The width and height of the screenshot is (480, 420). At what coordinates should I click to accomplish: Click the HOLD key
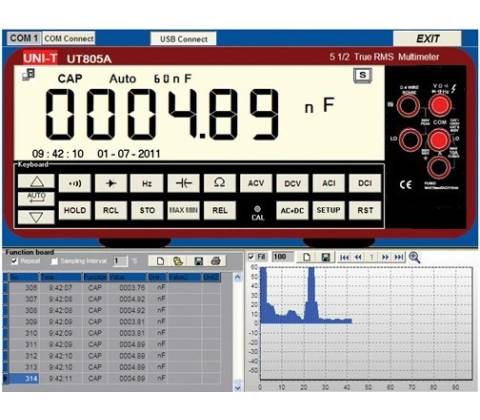tap(75, 210)
